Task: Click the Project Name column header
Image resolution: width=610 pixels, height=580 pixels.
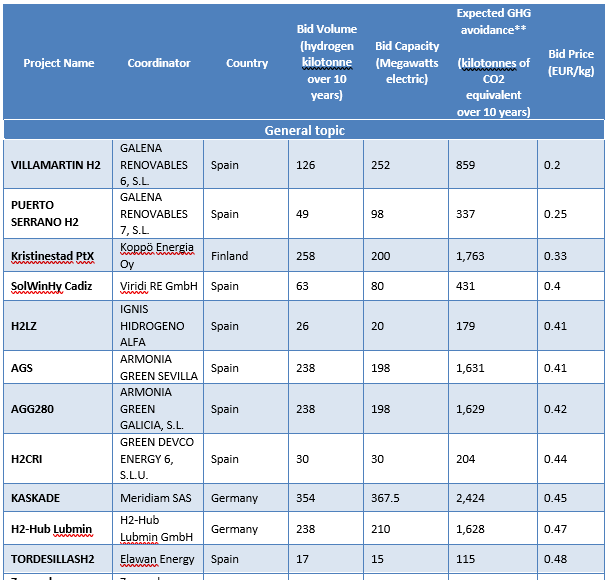Action: coord(58,63)
